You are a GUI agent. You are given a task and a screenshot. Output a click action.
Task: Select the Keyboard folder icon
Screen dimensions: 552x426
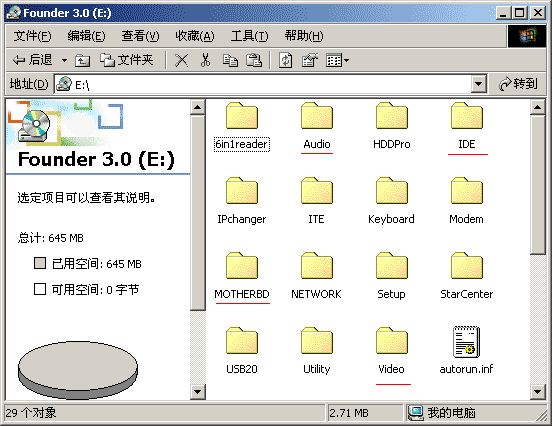tap(391, 191)
